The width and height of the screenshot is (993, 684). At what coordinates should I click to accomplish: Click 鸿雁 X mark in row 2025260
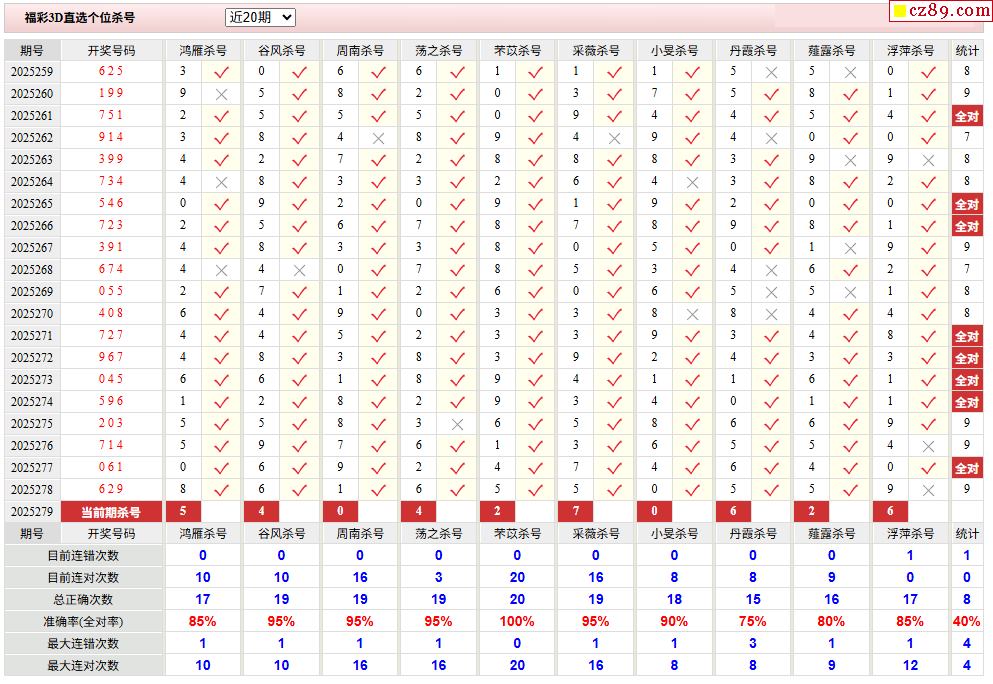pos(221,94)
